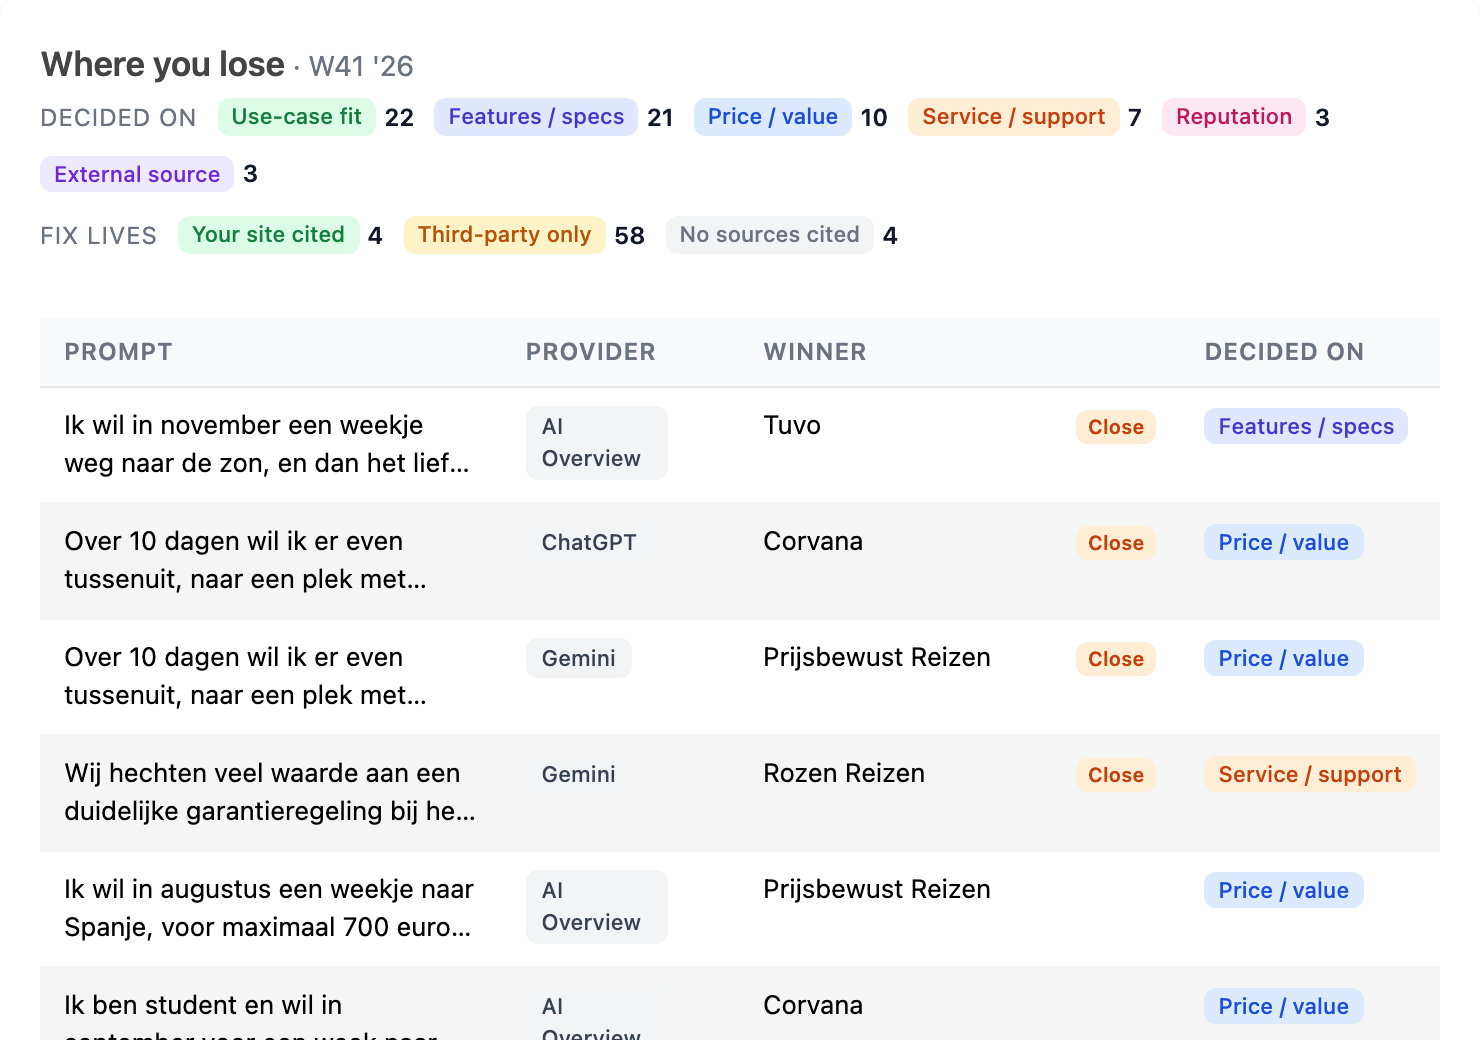Select Corvana in the student prompt row
Screen dimensions: 1480x1040
coord(813,1005)
